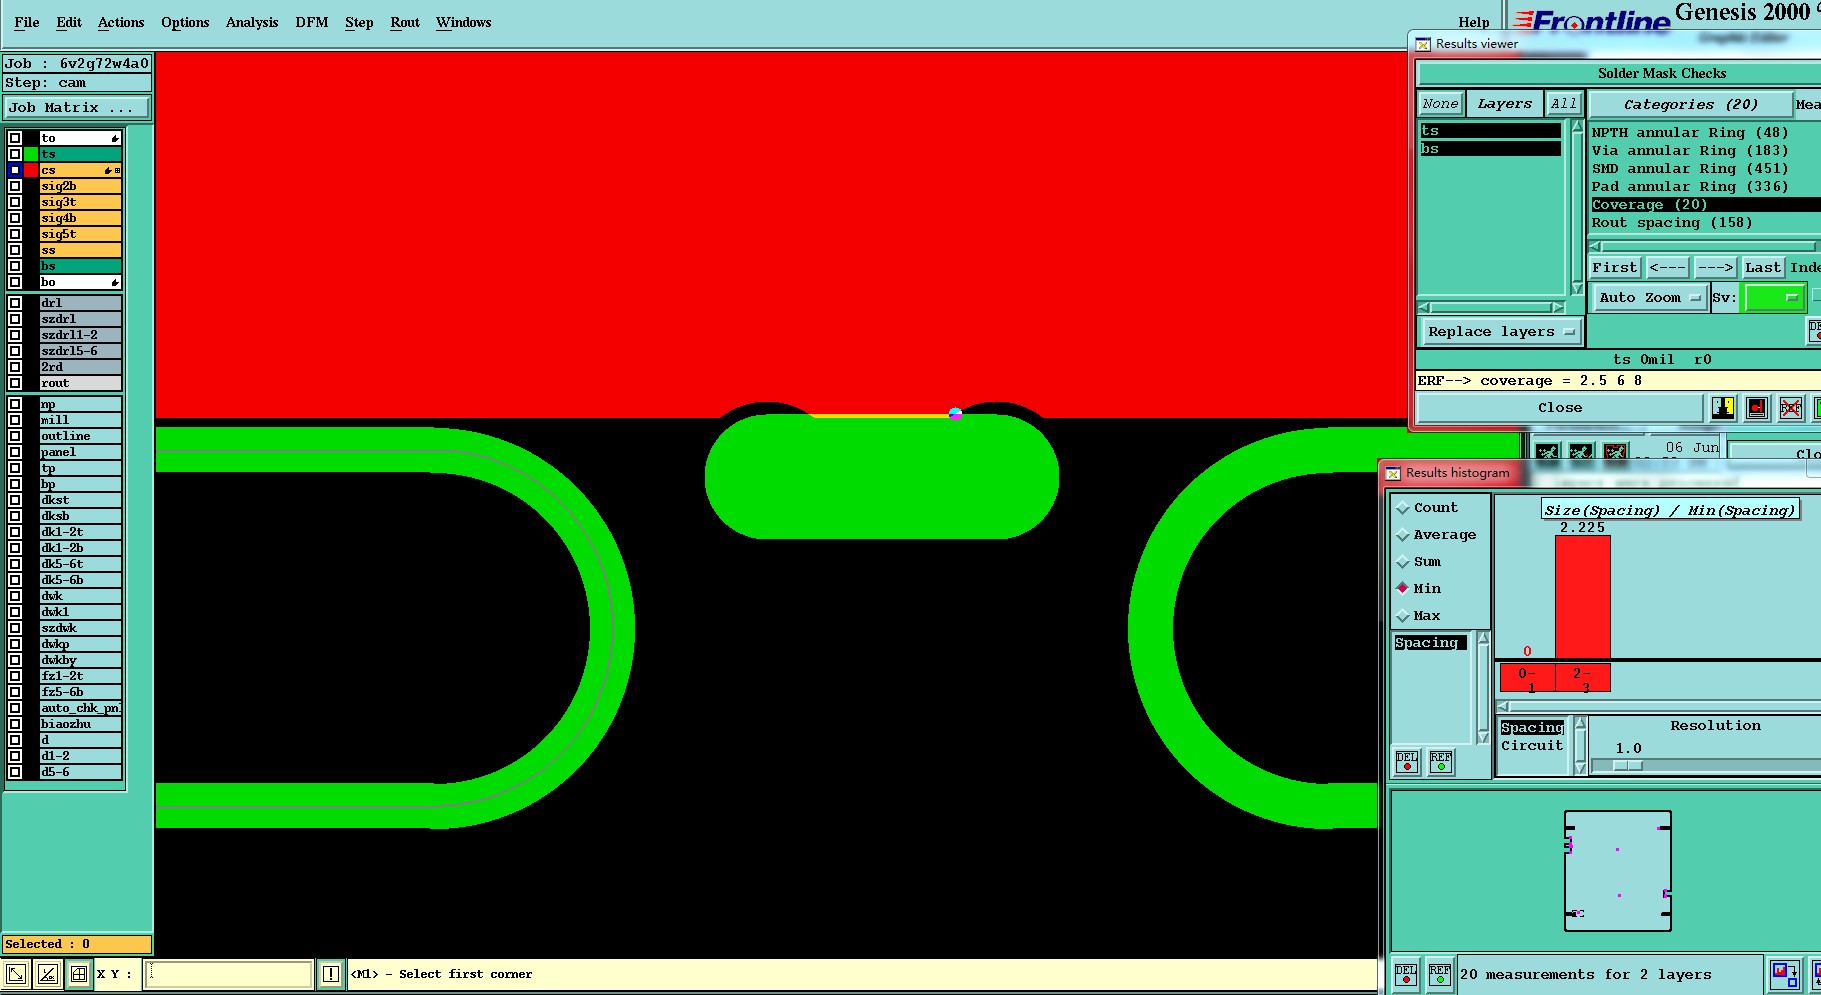Viewport: 1821px width, 995px height.
Task: Toggle the checkbox for the outline layer
Action: (x=15, y=436)
